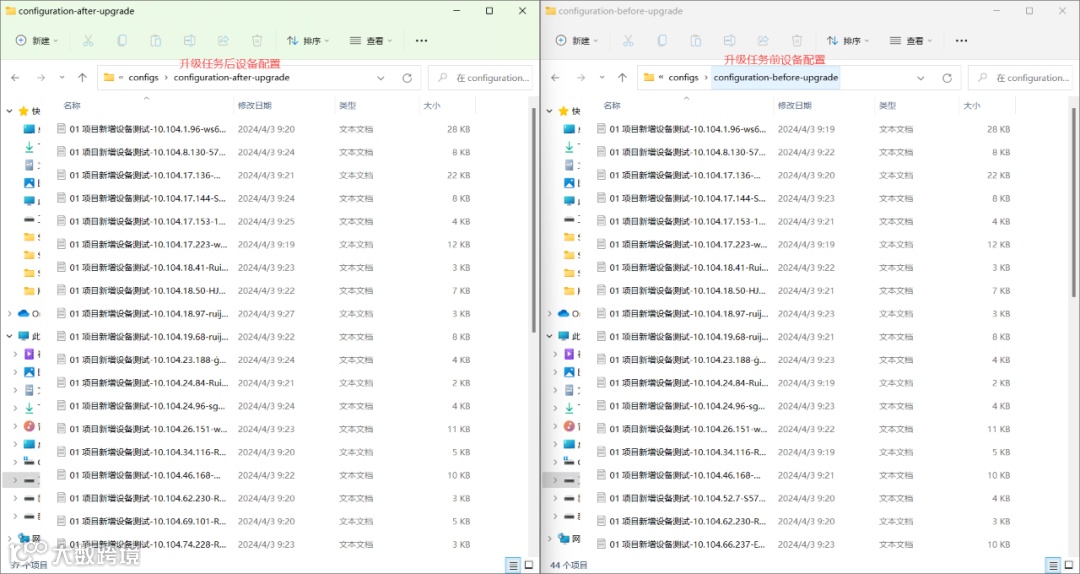The width and height of the screenshot is (1080, 574).
Task: Go forward in configuration-after-upgrade window
Action: tap(41, 78)
